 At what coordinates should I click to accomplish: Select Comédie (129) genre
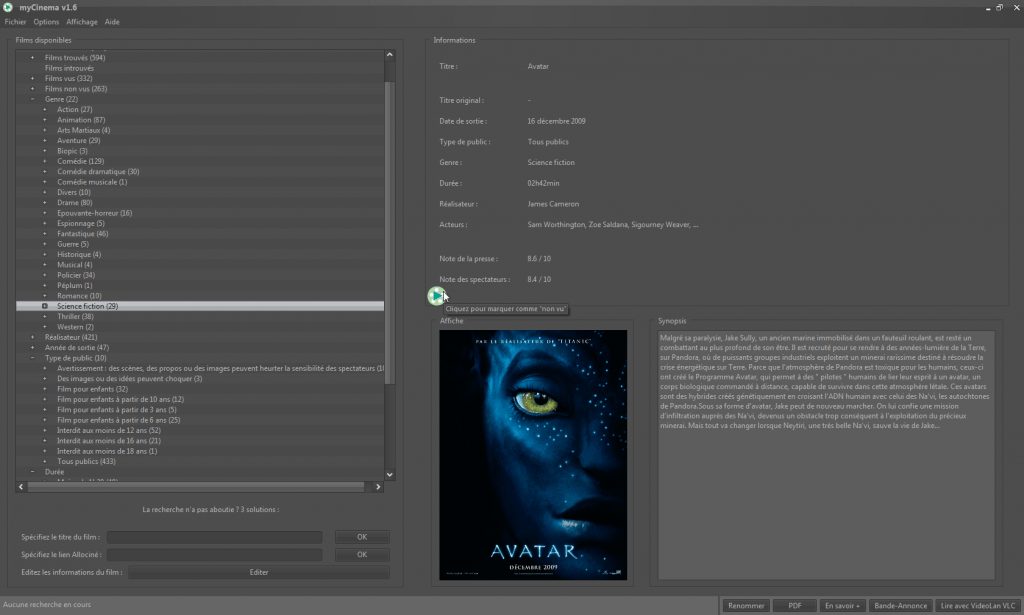80,161
